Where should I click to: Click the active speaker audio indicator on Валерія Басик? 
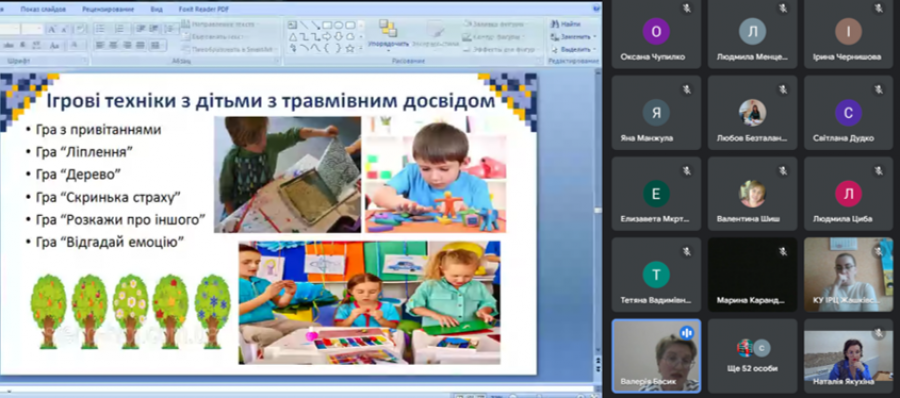pyautogui.click(x=686, y=333)
